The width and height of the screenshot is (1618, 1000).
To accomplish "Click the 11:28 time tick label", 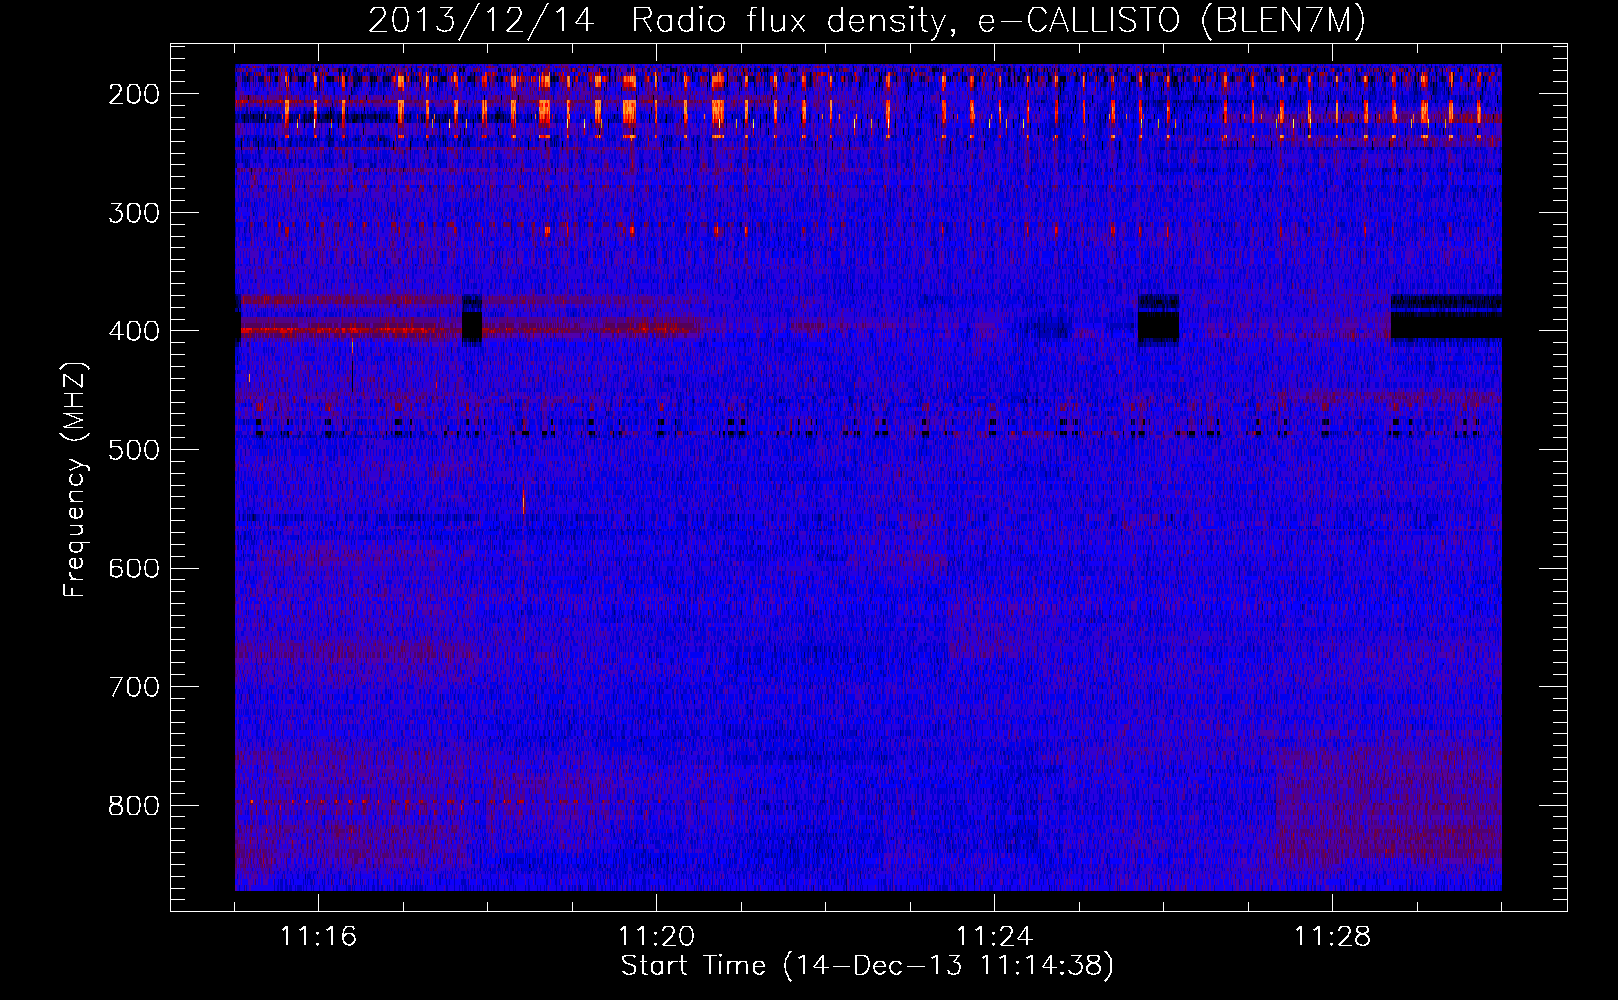I will click(x=1332, y=937).
